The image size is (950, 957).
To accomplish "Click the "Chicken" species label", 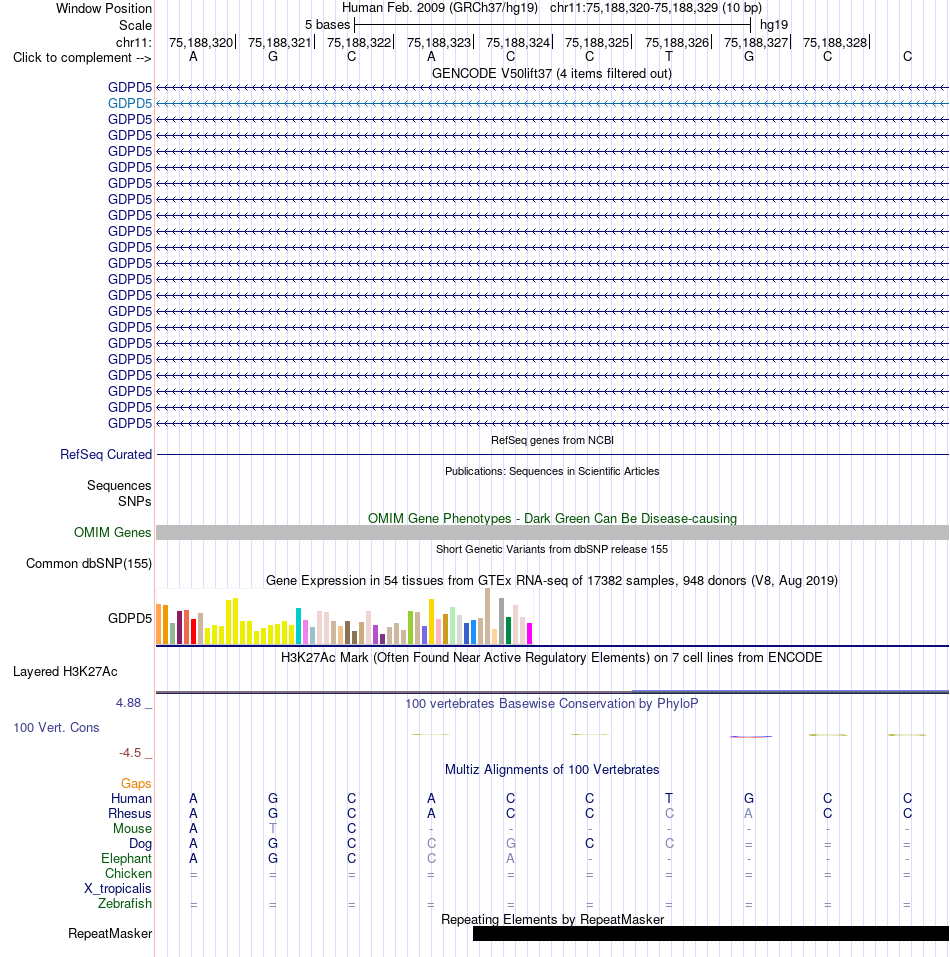I will click(128, 874).
